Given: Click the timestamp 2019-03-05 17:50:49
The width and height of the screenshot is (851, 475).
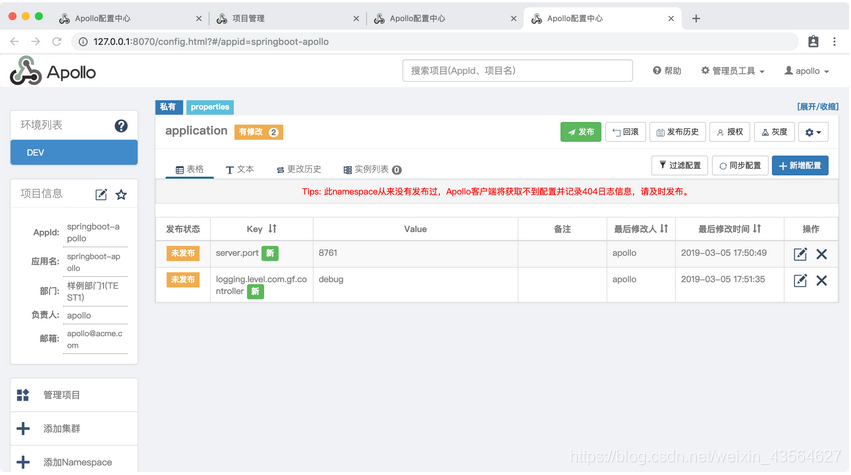Looking at the screenshot, I should [x=723, y=253].
